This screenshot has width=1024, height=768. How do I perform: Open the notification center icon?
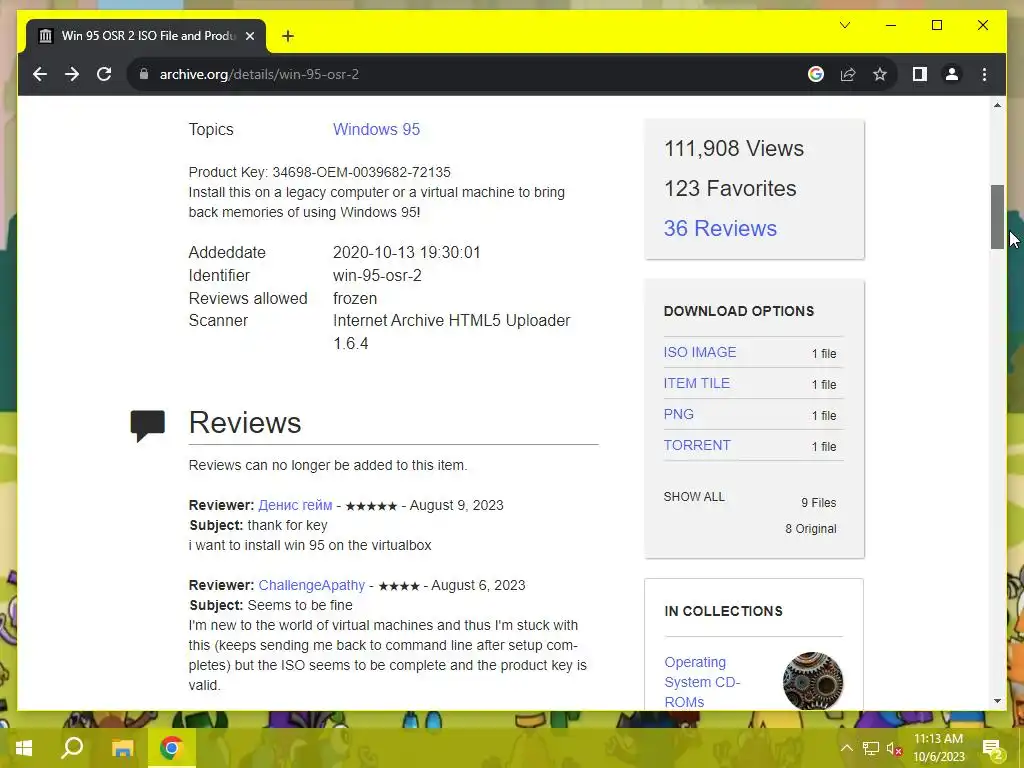(x=992, y=748)
